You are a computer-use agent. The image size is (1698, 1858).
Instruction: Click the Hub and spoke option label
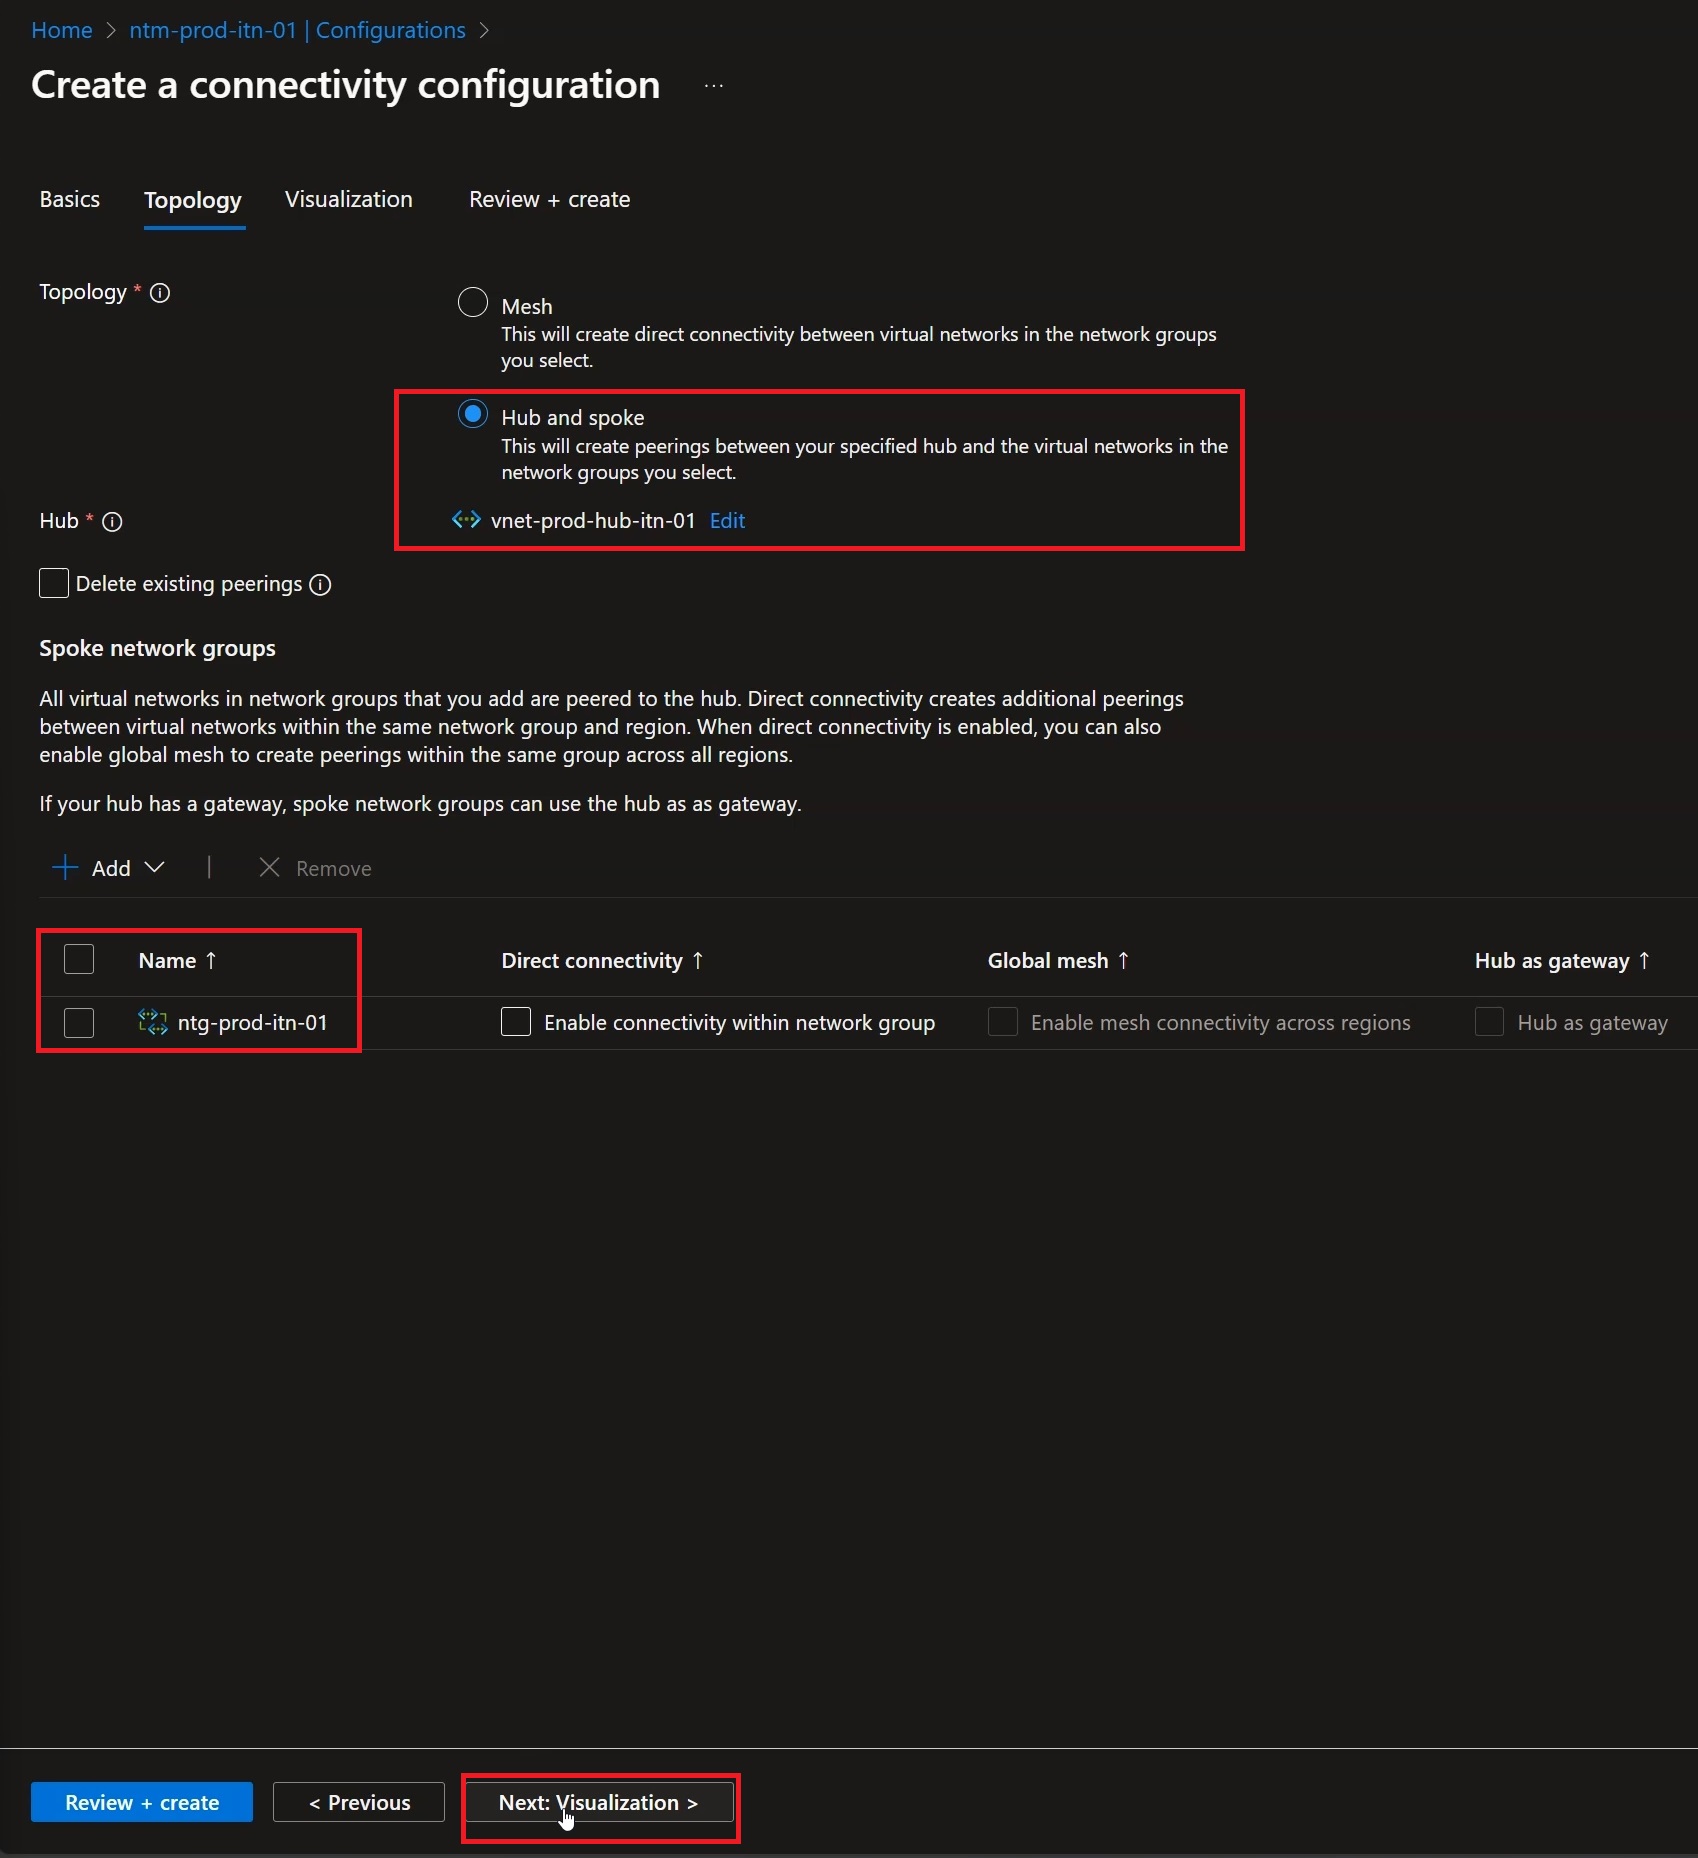pyautogui.click(x=573, y=417)
